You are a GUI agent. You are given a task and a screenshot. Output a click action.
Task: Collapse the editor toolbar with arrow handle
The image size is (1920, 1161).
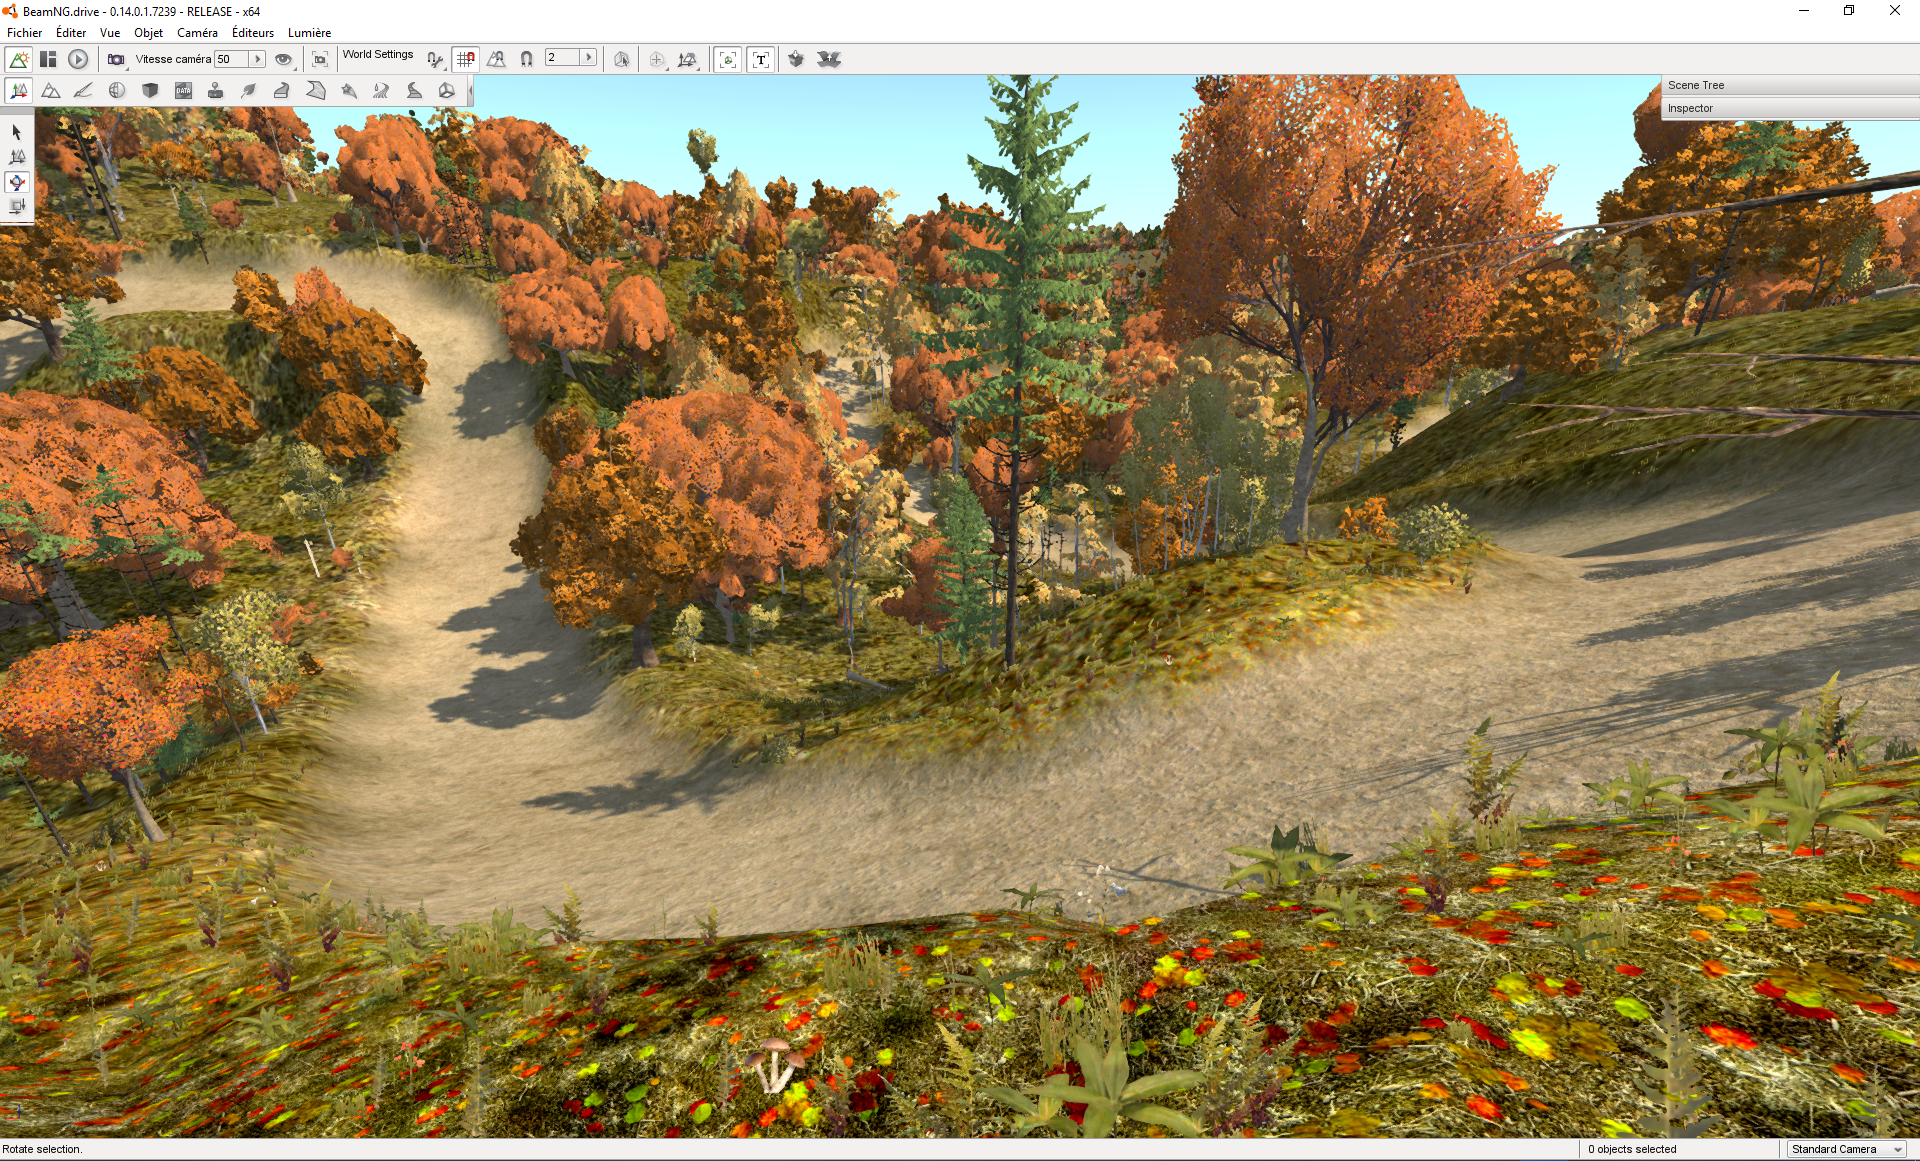coord(470,91)
